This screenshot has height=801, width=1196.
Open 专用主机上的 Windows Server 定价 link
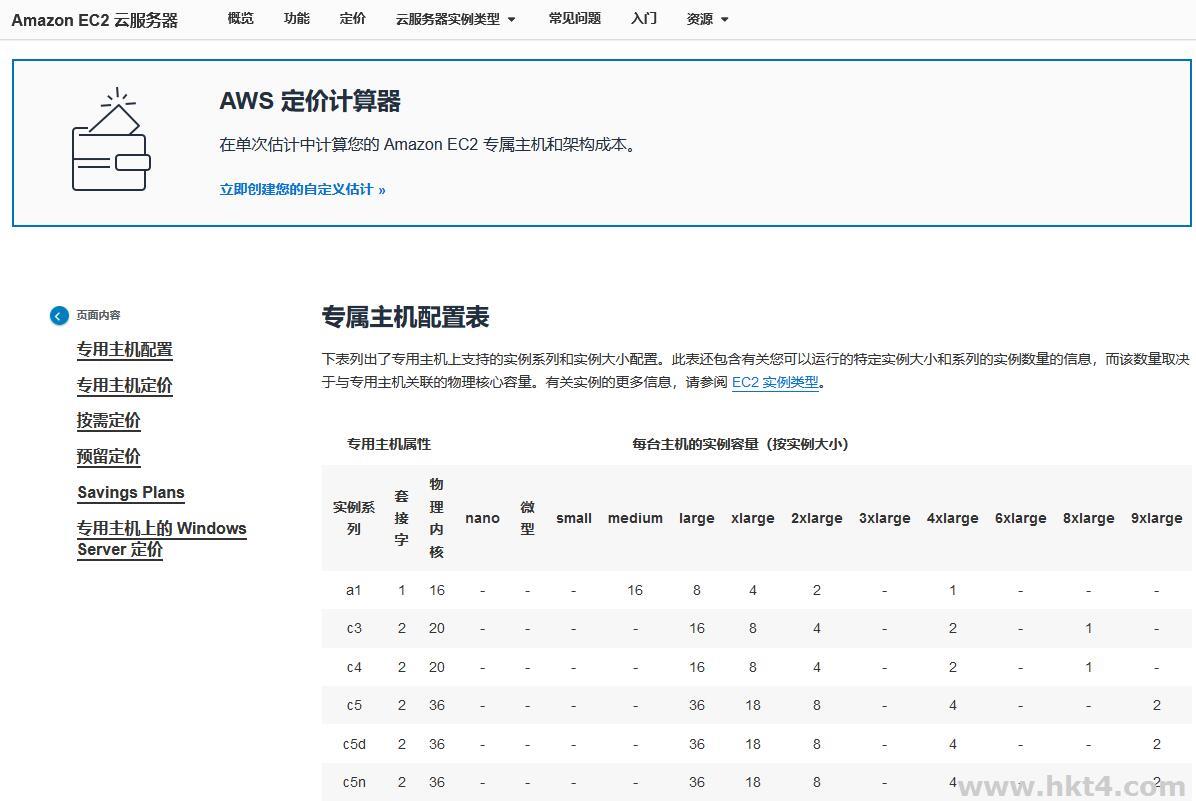pyautogui.click(x=162, y=539)
